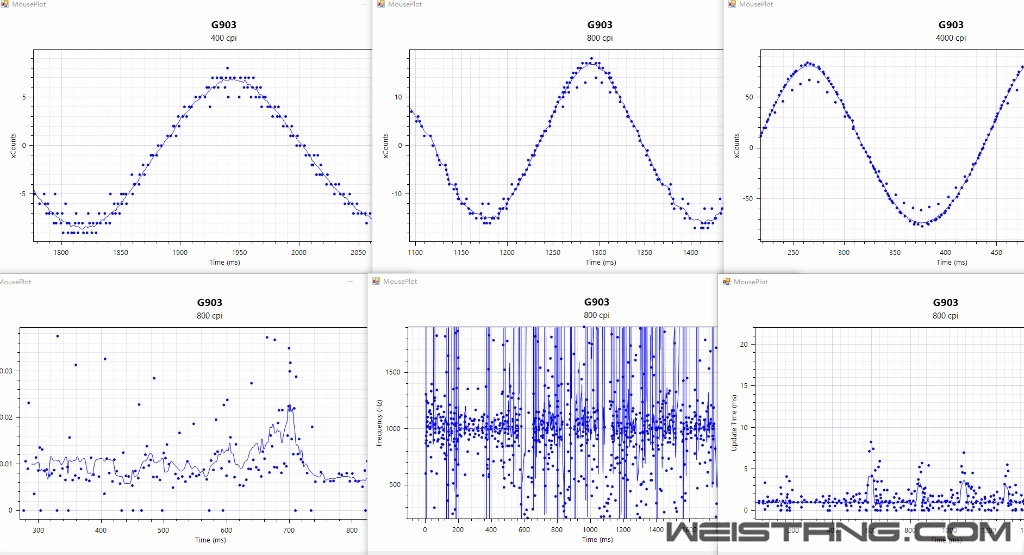Select the 'Update Time (ms)' axis label

(734, 422)
